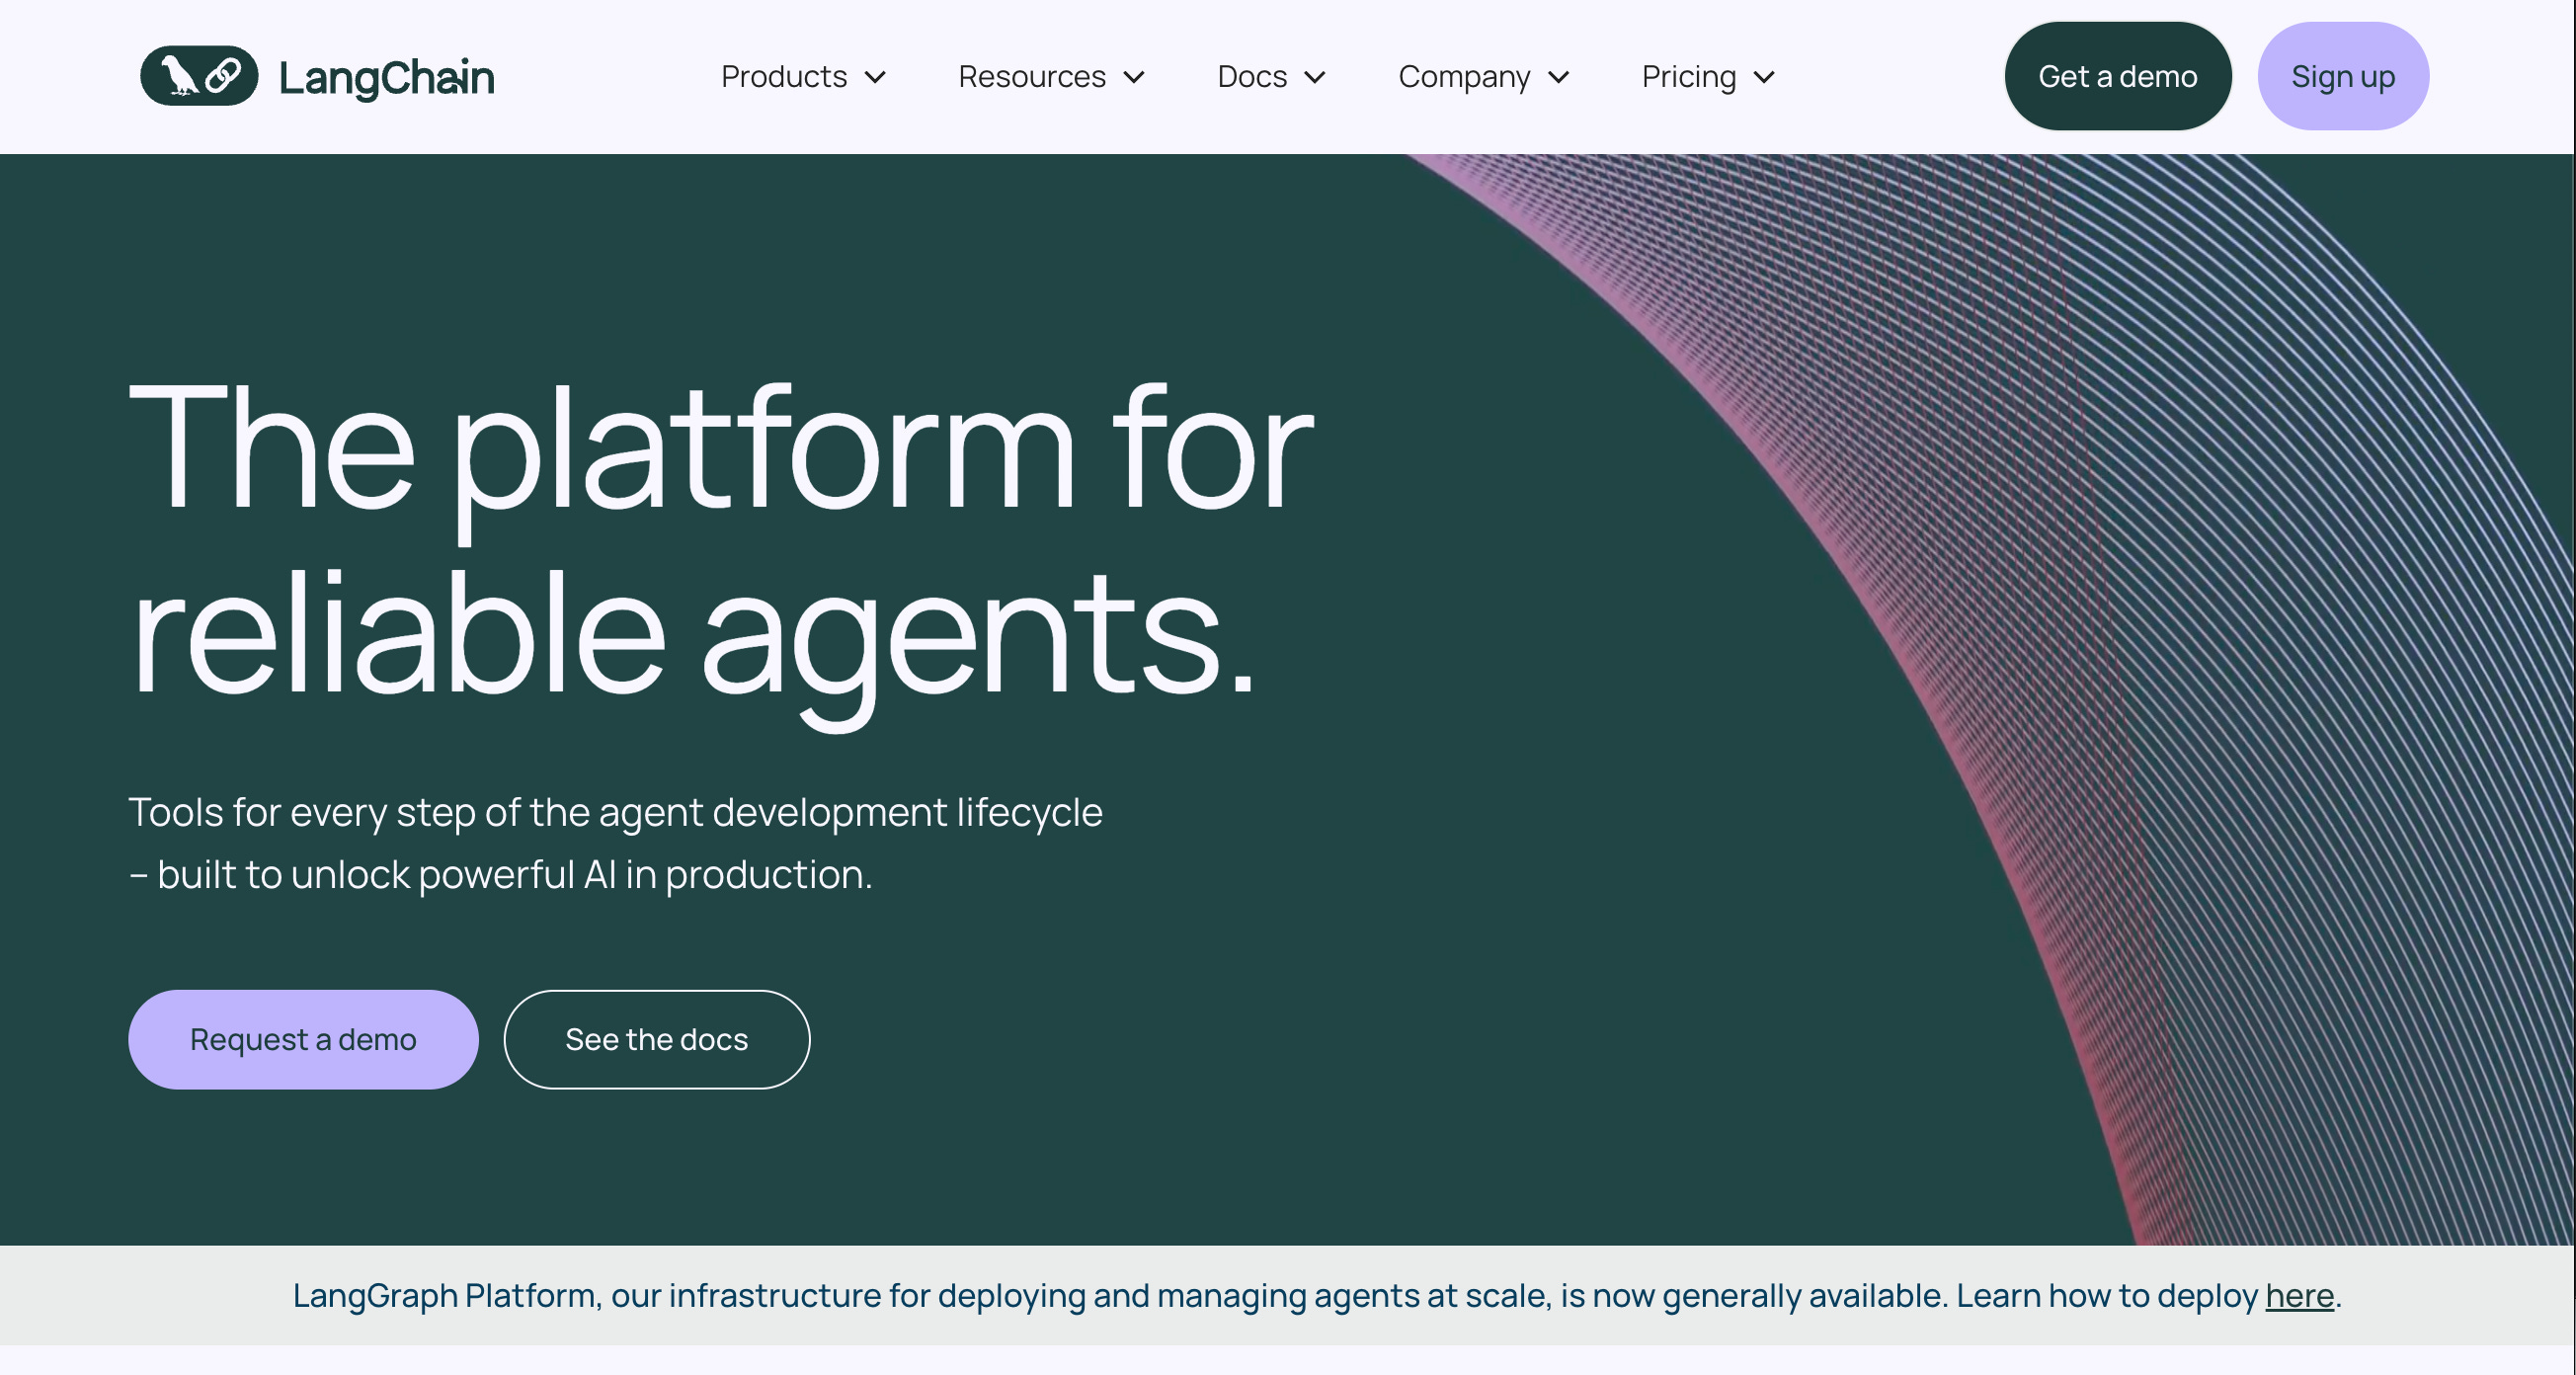Open the Company menu label
Image resolution: width=2576 pixels, height=1375 pixels.
[x=1463, y=77]
